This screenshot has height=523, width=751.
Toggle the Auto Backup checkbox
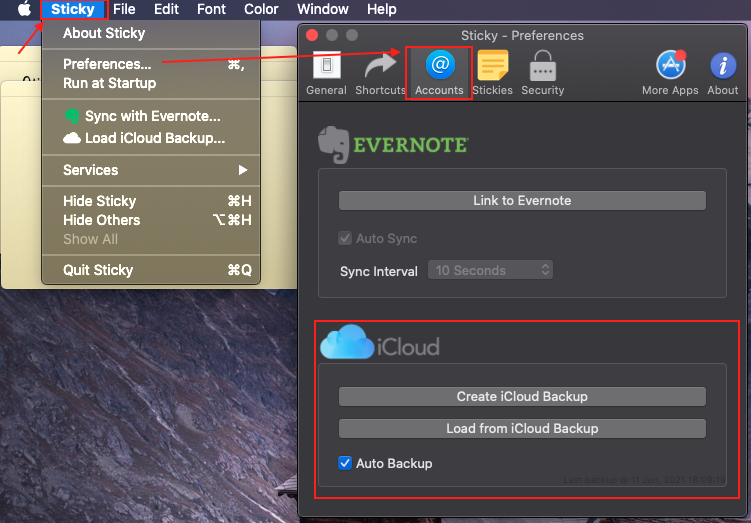click(345, 463)
